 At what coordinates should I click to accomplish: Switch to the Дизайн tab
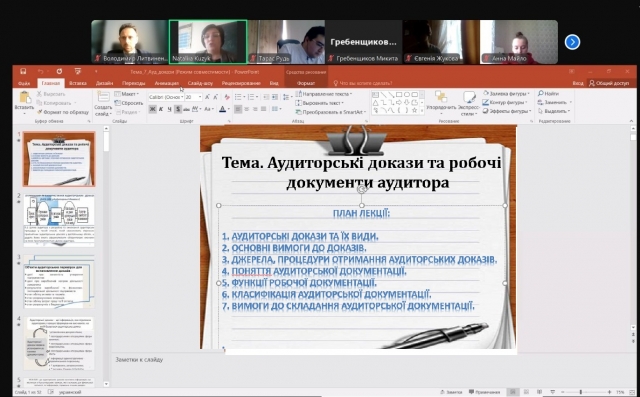[104, 83]
